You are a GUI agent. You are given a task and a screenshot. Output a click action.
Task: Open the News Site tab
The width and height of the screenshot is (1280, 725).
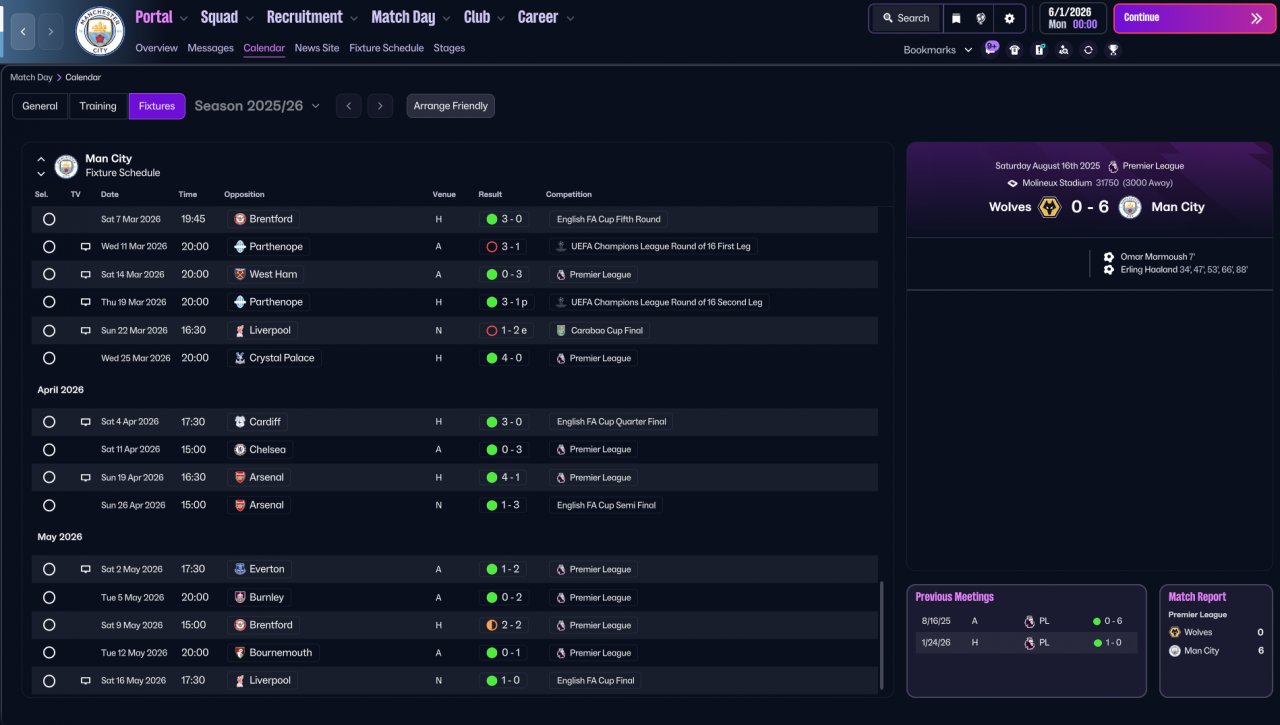click(317, 48)
